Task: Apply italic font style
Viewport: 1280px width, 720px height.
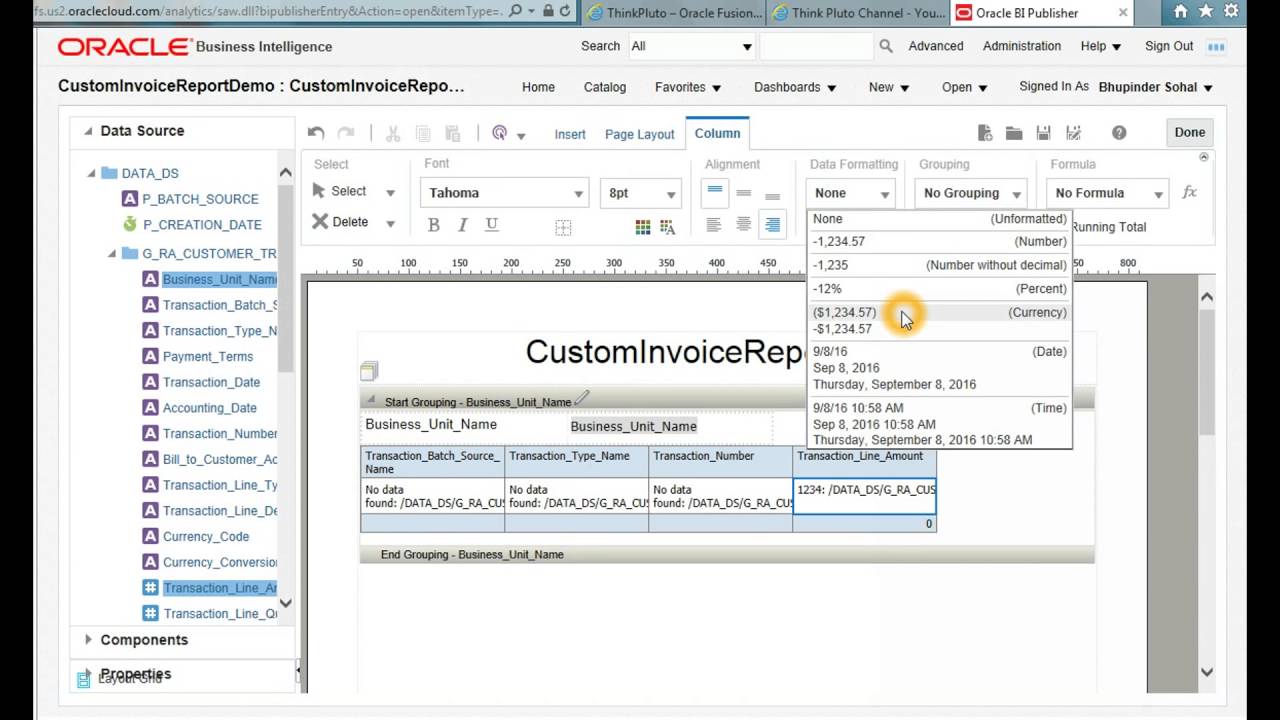Action: [x=462, y=225]
